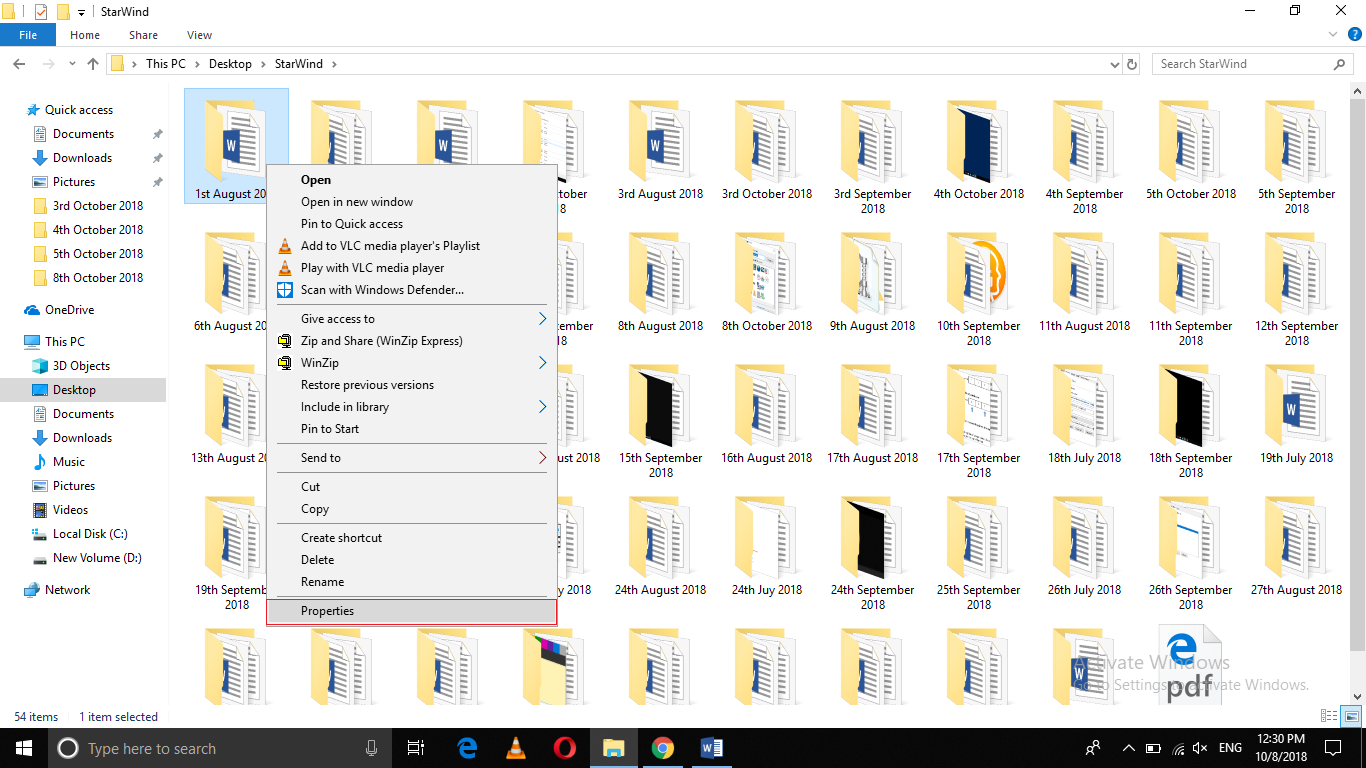Launch Opera browser from the taskbar
1366x768 pixels.
564,747
